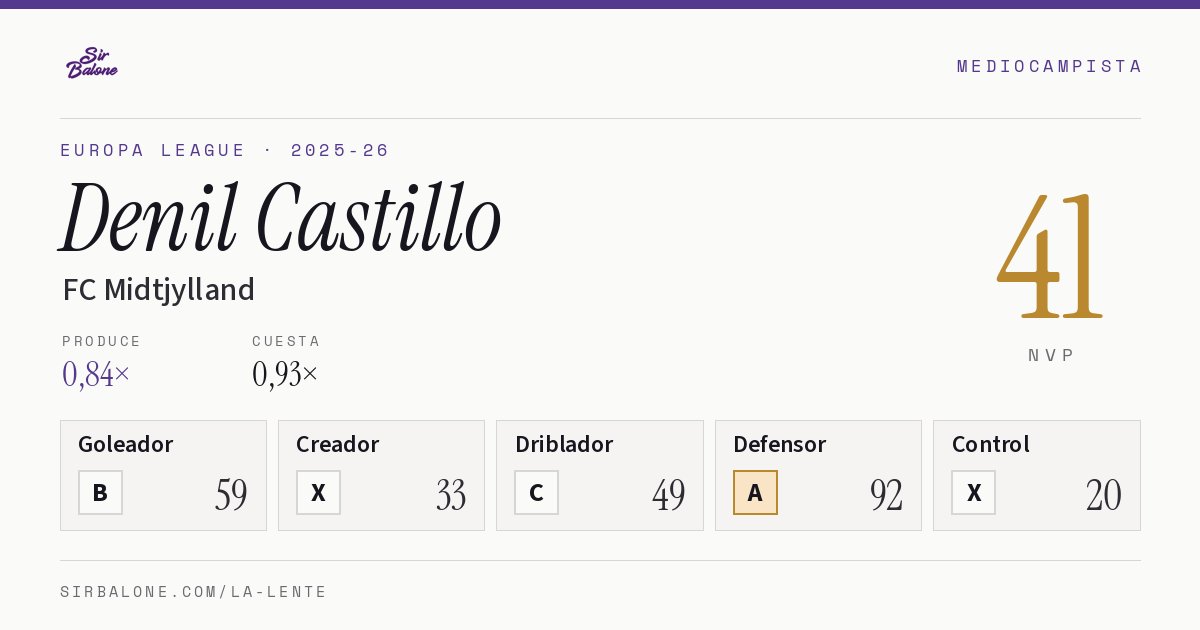
Task: Click the player name Denil Castillo
Action: [x=280, y=218]
